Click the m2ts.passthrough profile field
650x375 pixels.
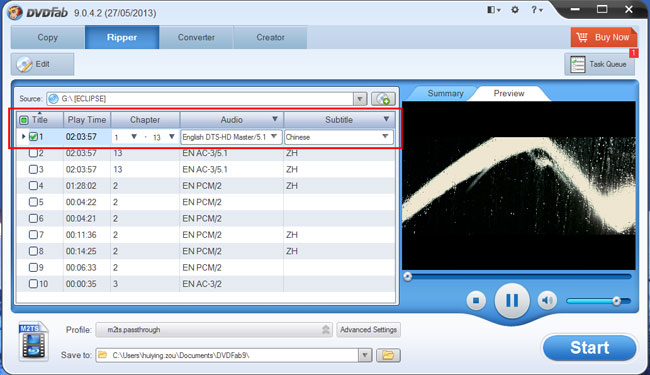click(214, 330)
